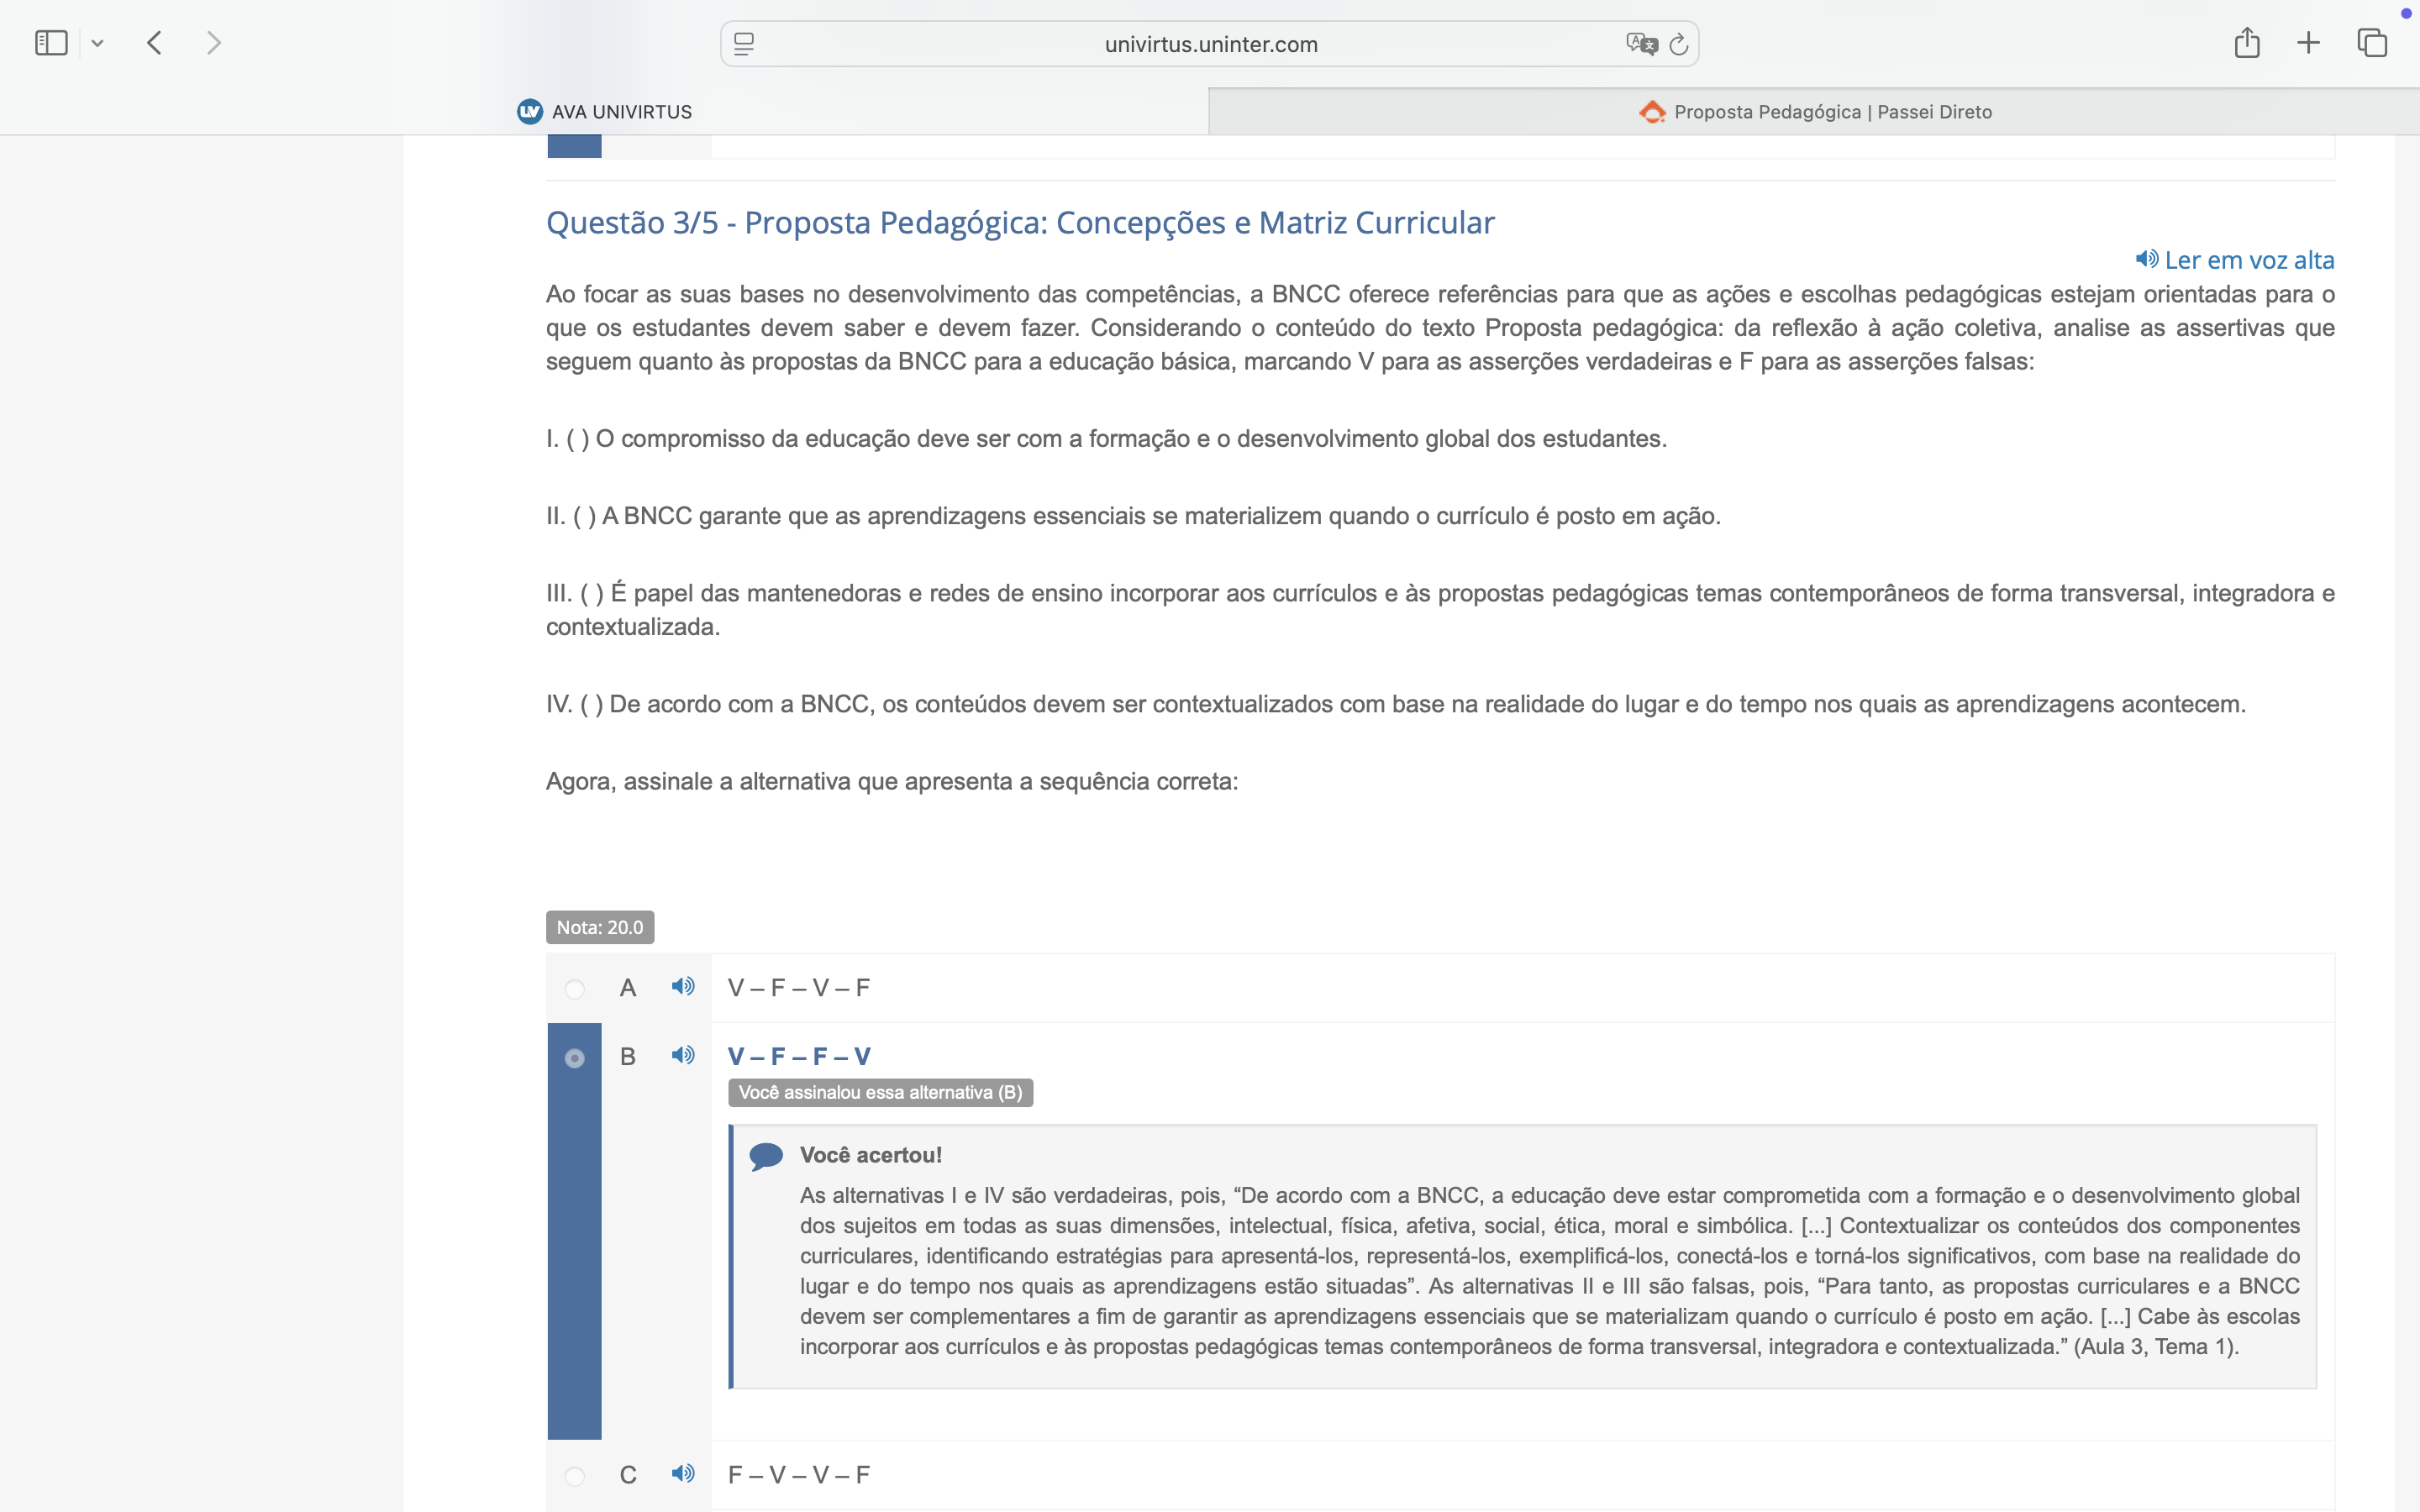2420x1512 pixels.
Task: Play audio for alternative B
Action: (683, 1056)
